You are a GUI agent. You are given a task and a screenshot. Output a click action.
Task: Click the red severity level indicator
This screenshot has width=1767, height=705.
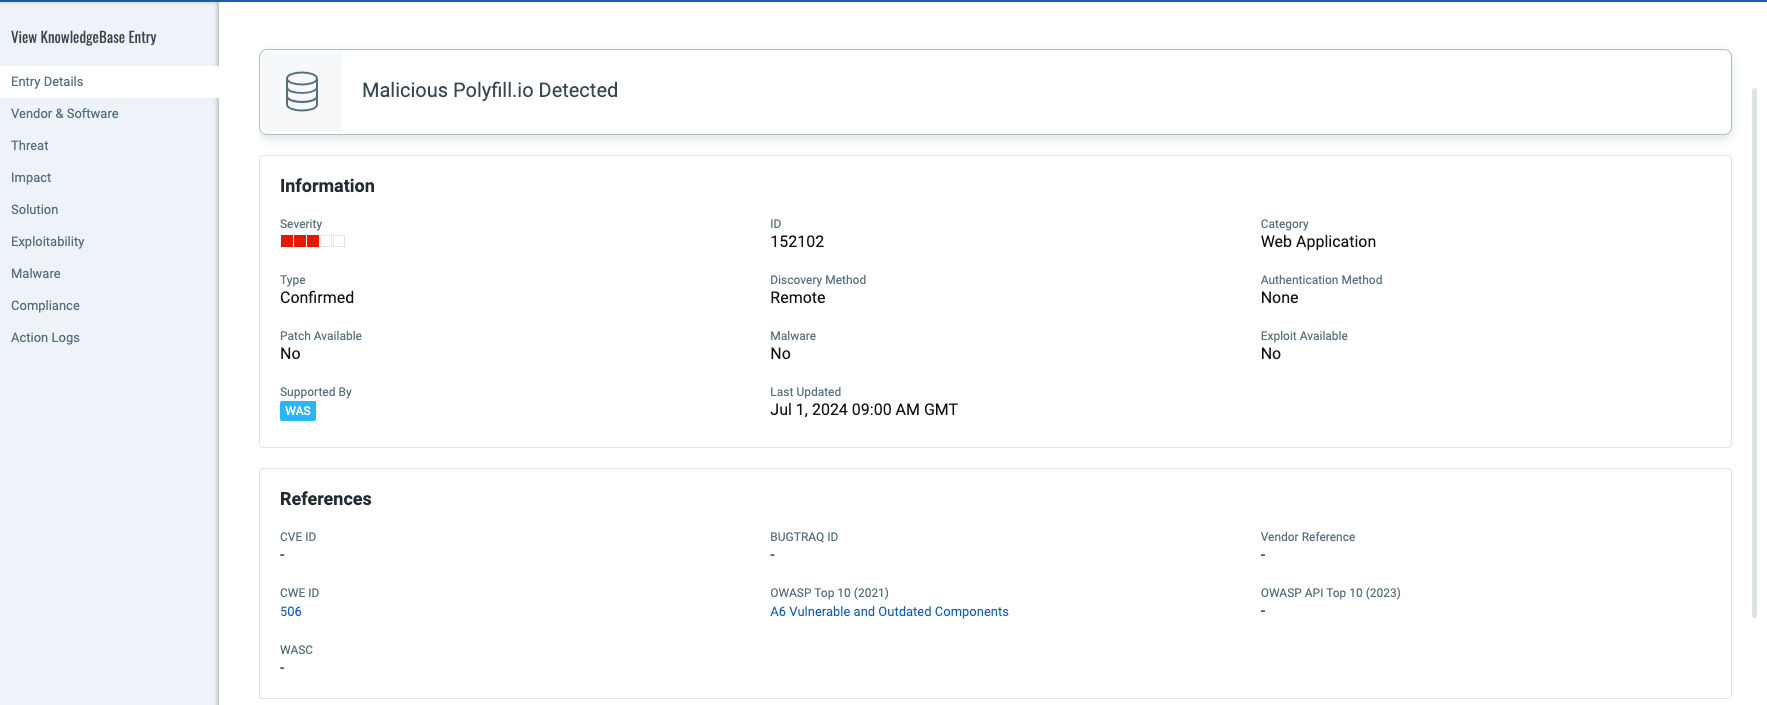tap(312, 241)
